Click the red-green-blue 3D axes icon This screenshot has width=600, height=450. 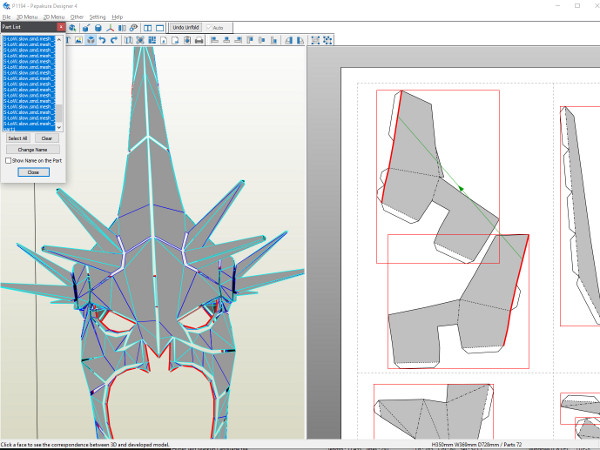click(110, 28)
